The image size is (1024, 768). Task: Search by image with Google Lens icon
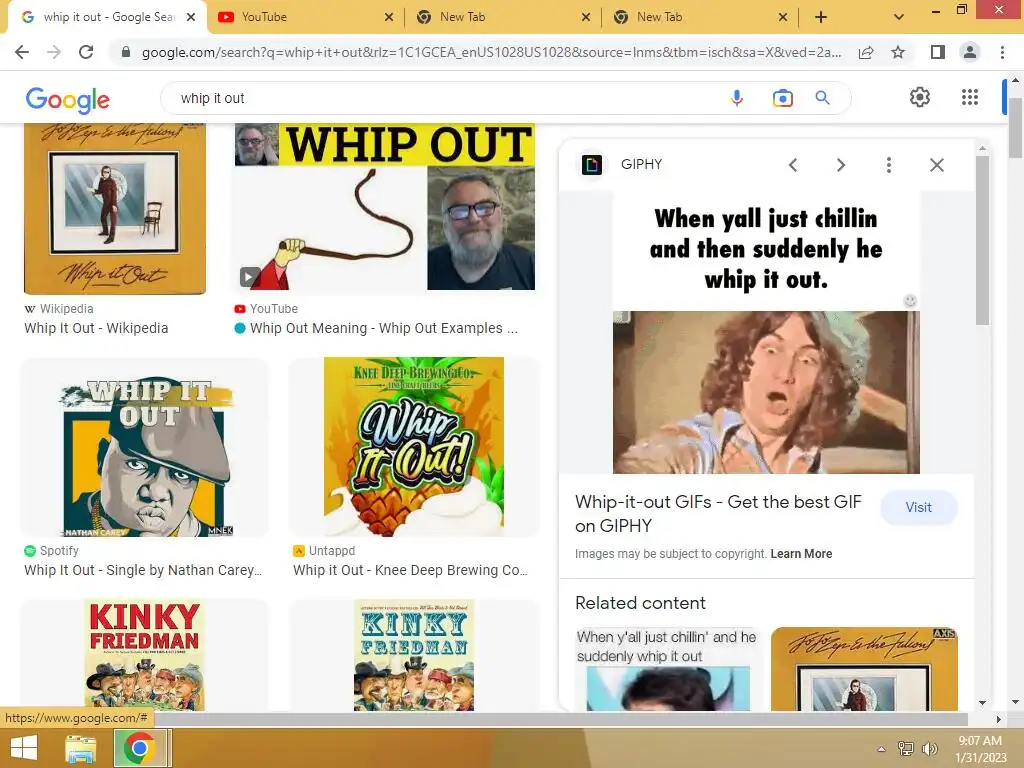pos(782,98)
